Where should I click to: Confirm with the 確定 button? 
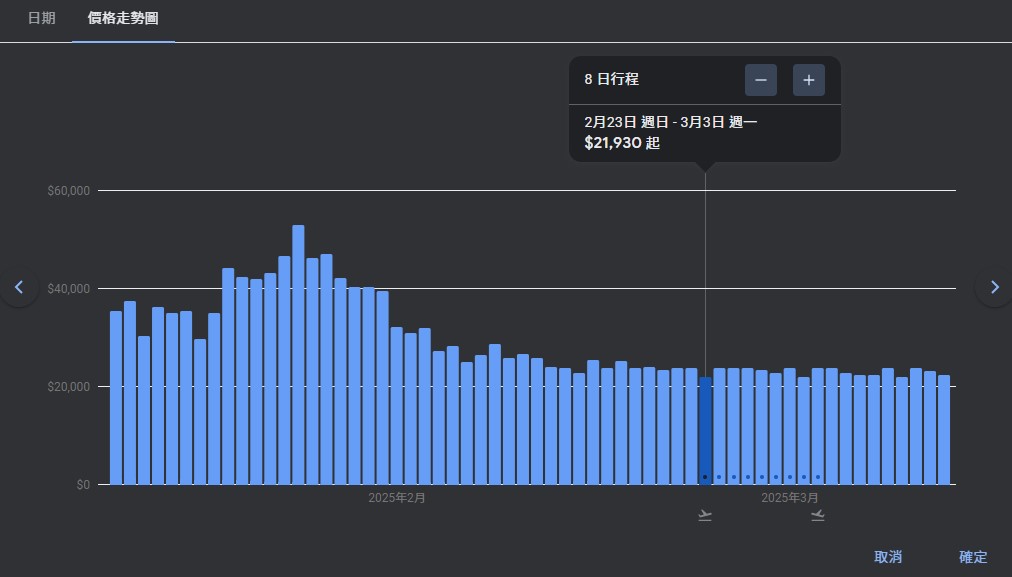[x=972, y=557]
